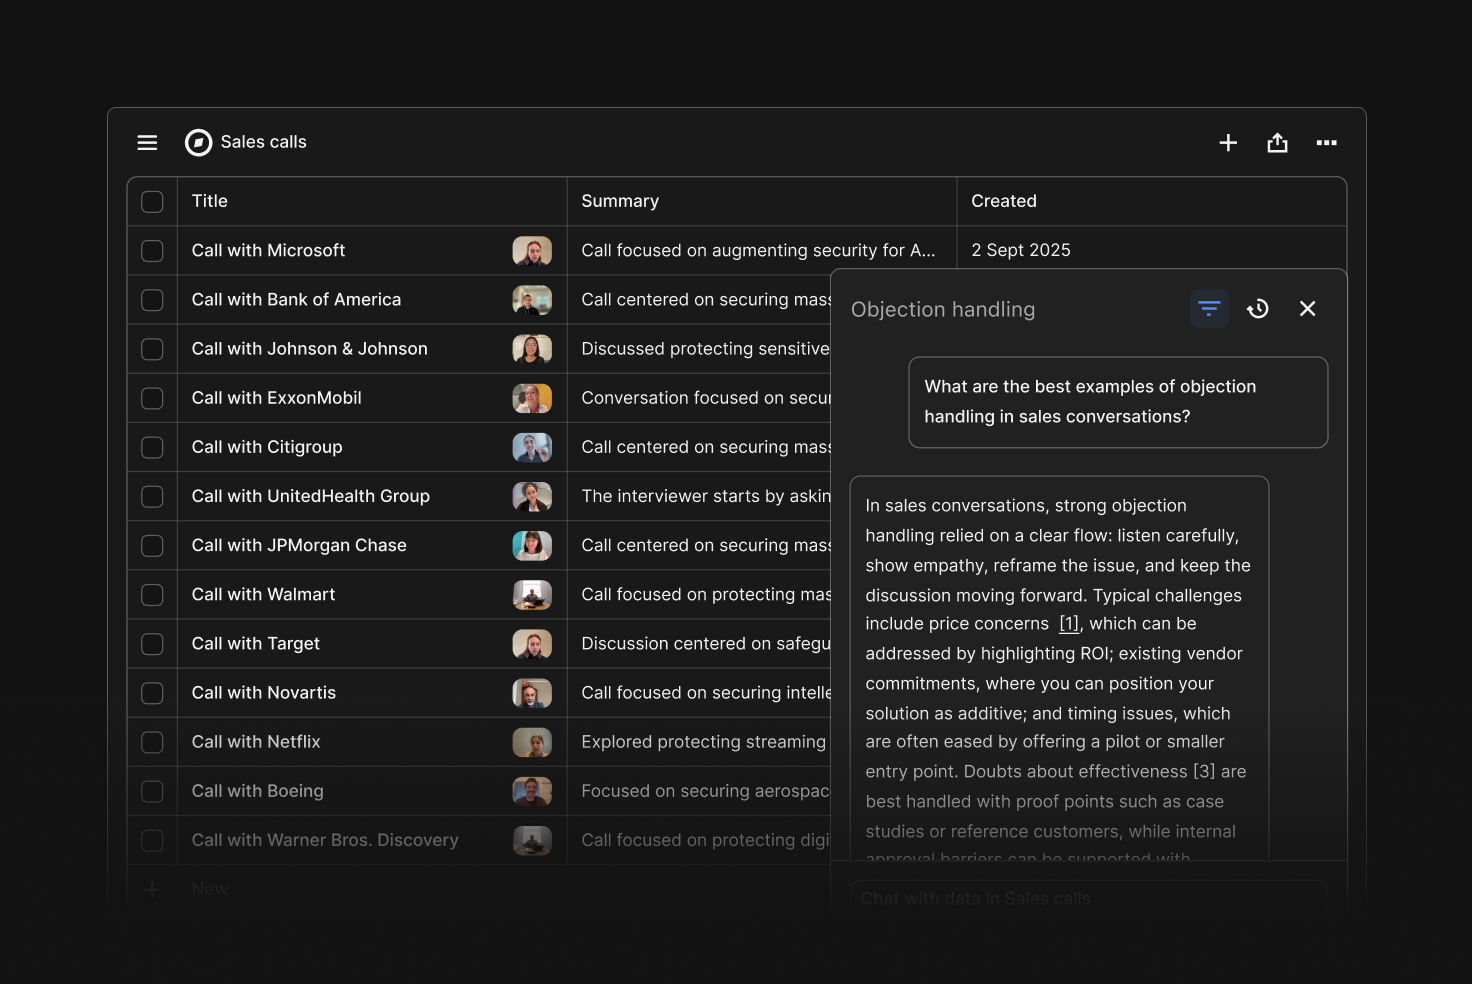The height and width of the screenshot is (984, 1472).
Task: Open the 'Call with Novartis' title
Action: click(264, 693)
